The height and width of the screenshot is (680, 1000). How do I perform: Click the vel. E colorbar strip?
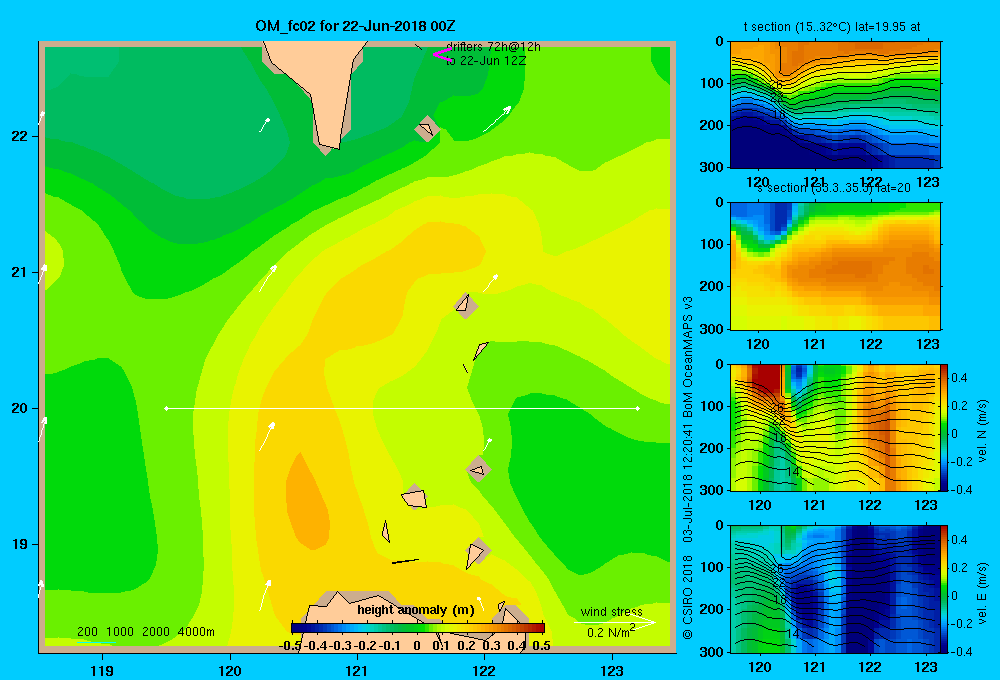[945, 589]
